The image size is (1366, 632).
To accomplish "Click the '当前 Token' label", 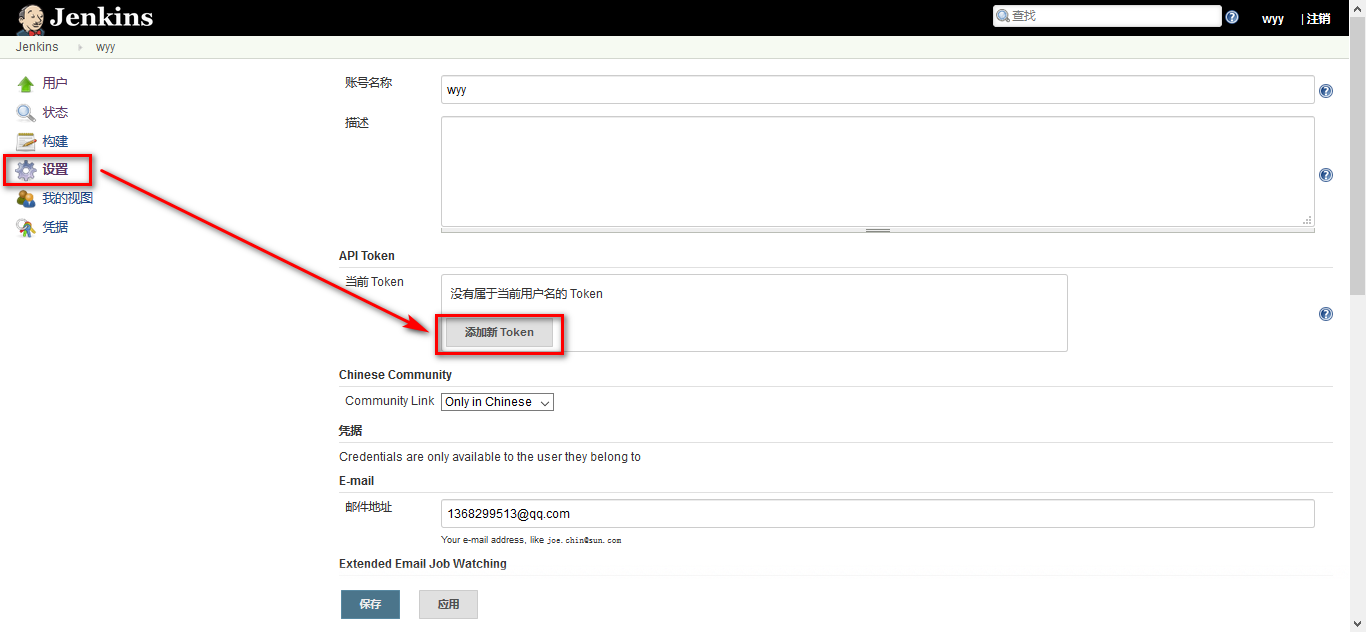I will click(374, 282).
